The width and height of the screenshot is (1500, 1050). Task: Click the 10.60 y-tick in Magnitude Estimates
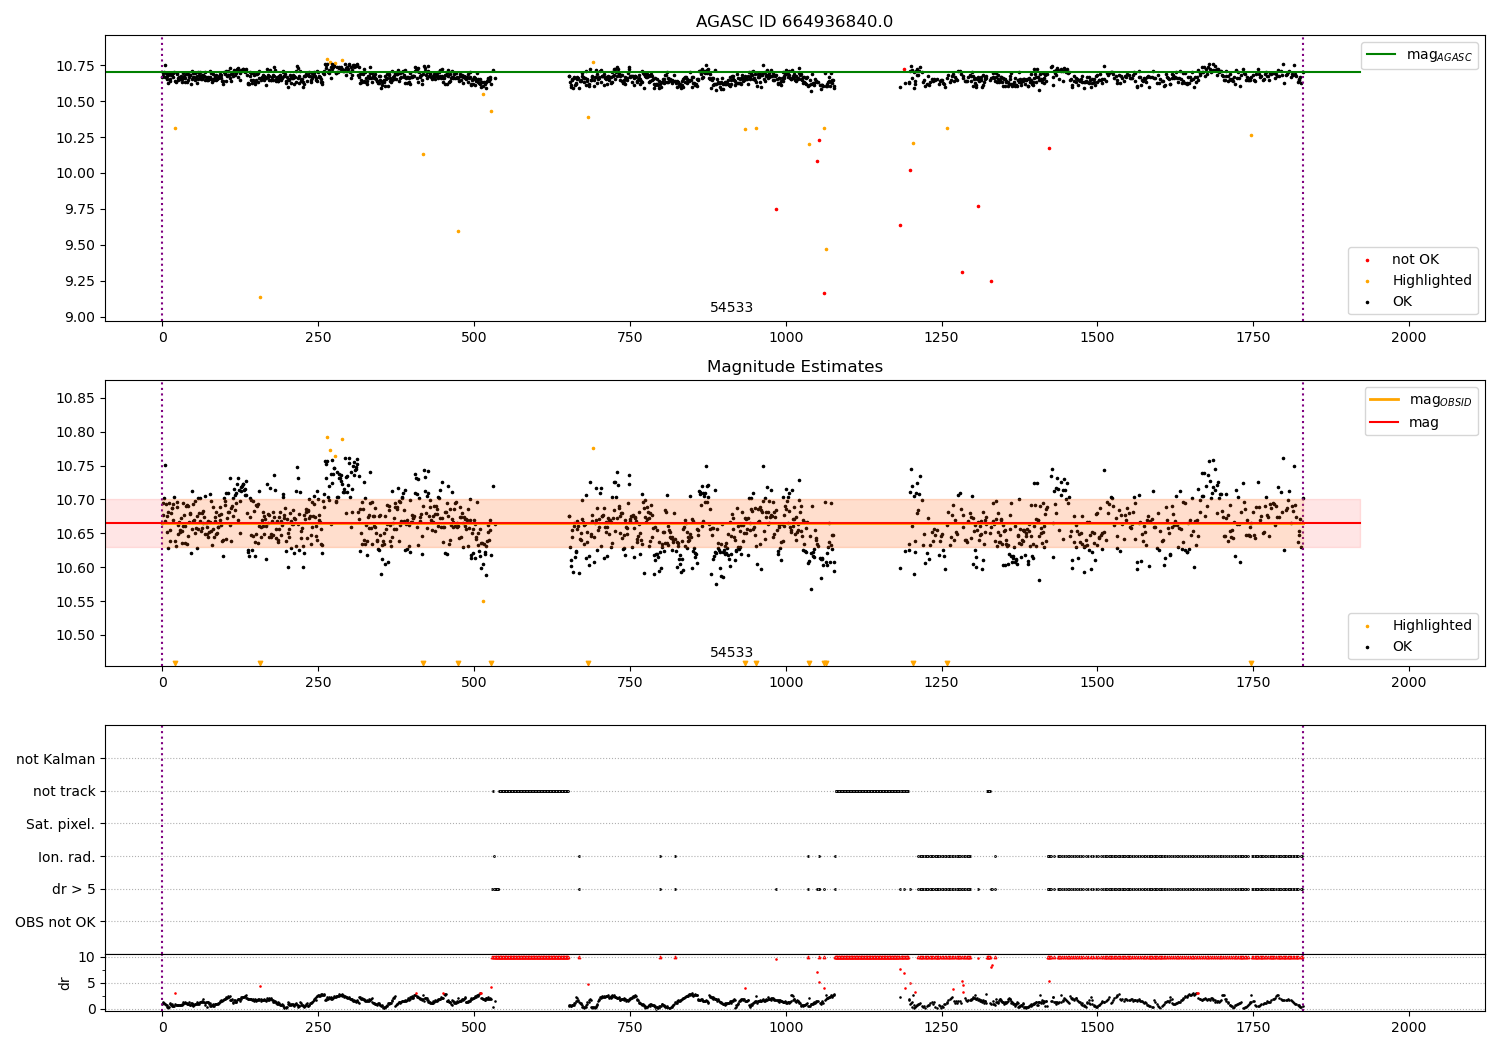pos(76,569)
